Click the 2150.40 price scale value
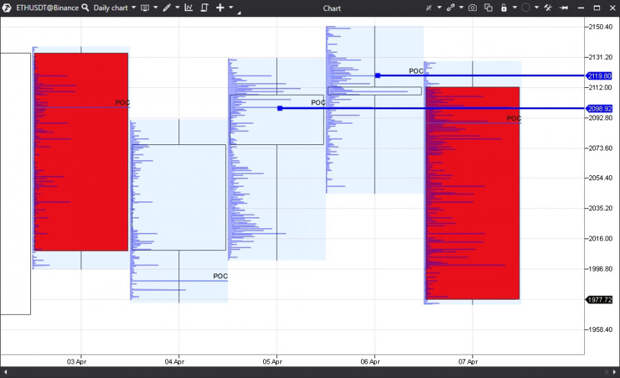620x378 pixels. [x=600, y=27]
